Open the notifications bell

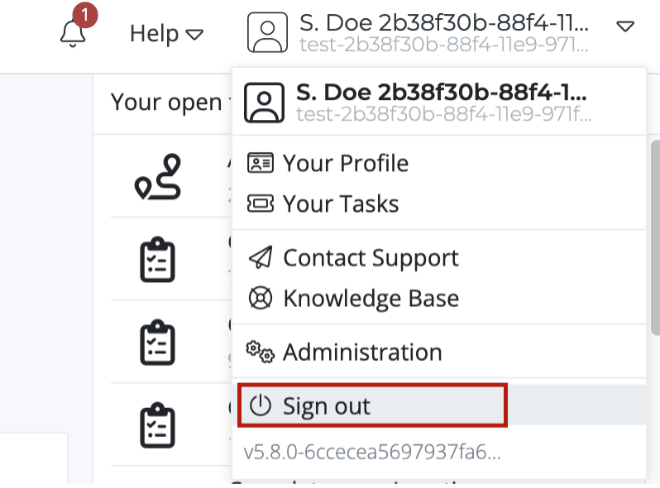click(73, 33)
